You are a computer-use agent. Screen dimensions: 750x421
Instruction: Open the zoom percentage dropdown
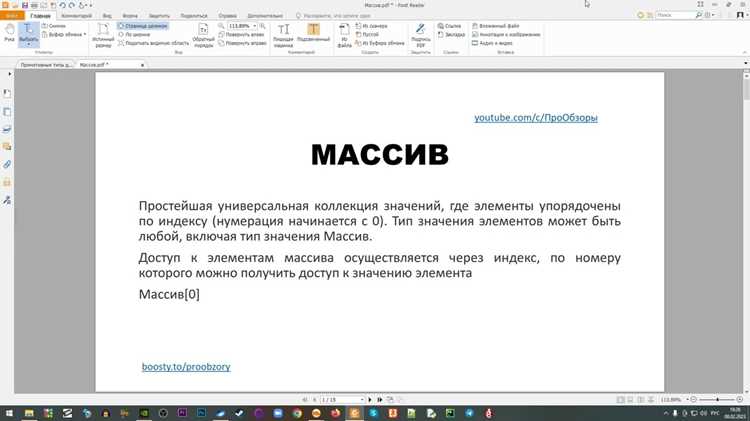pyautogui.click(x=254, y=26)
